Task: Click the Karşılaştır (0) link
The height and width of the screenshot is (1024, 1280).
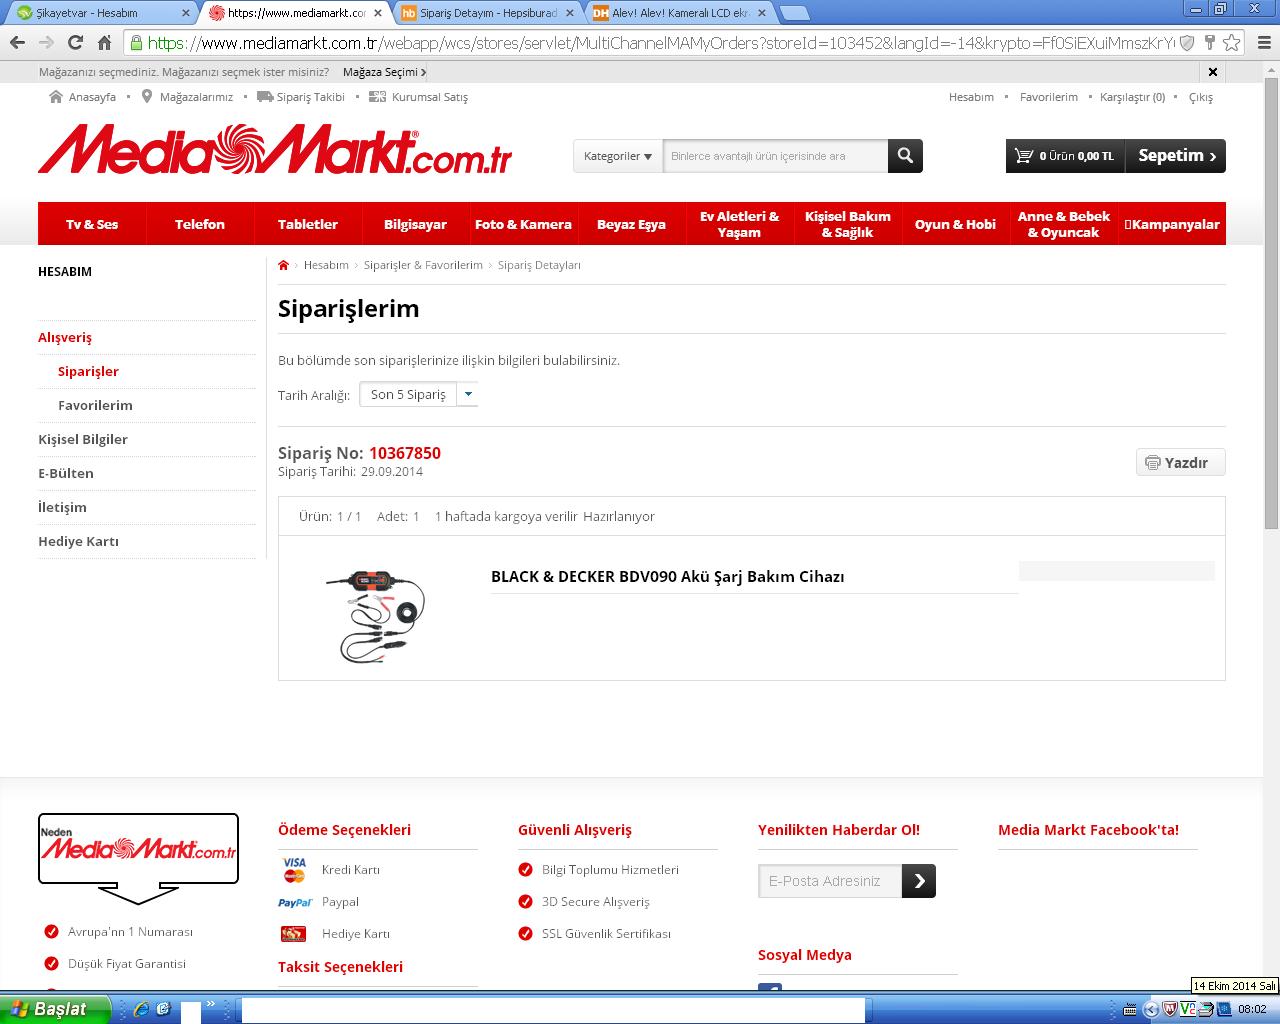Action: pos(1132,97)
